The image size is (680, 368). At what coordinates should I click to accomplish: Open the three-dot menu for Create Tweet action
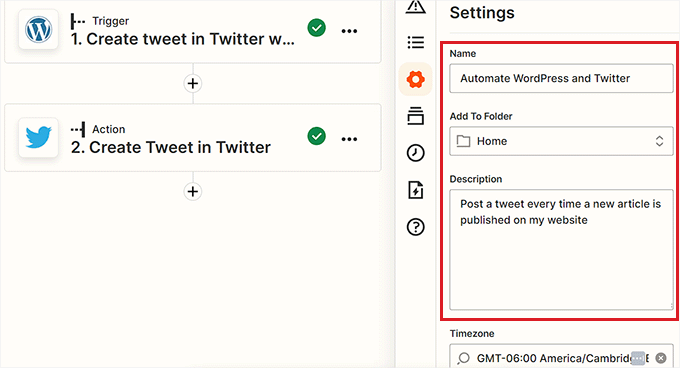(x=349, y=139)
